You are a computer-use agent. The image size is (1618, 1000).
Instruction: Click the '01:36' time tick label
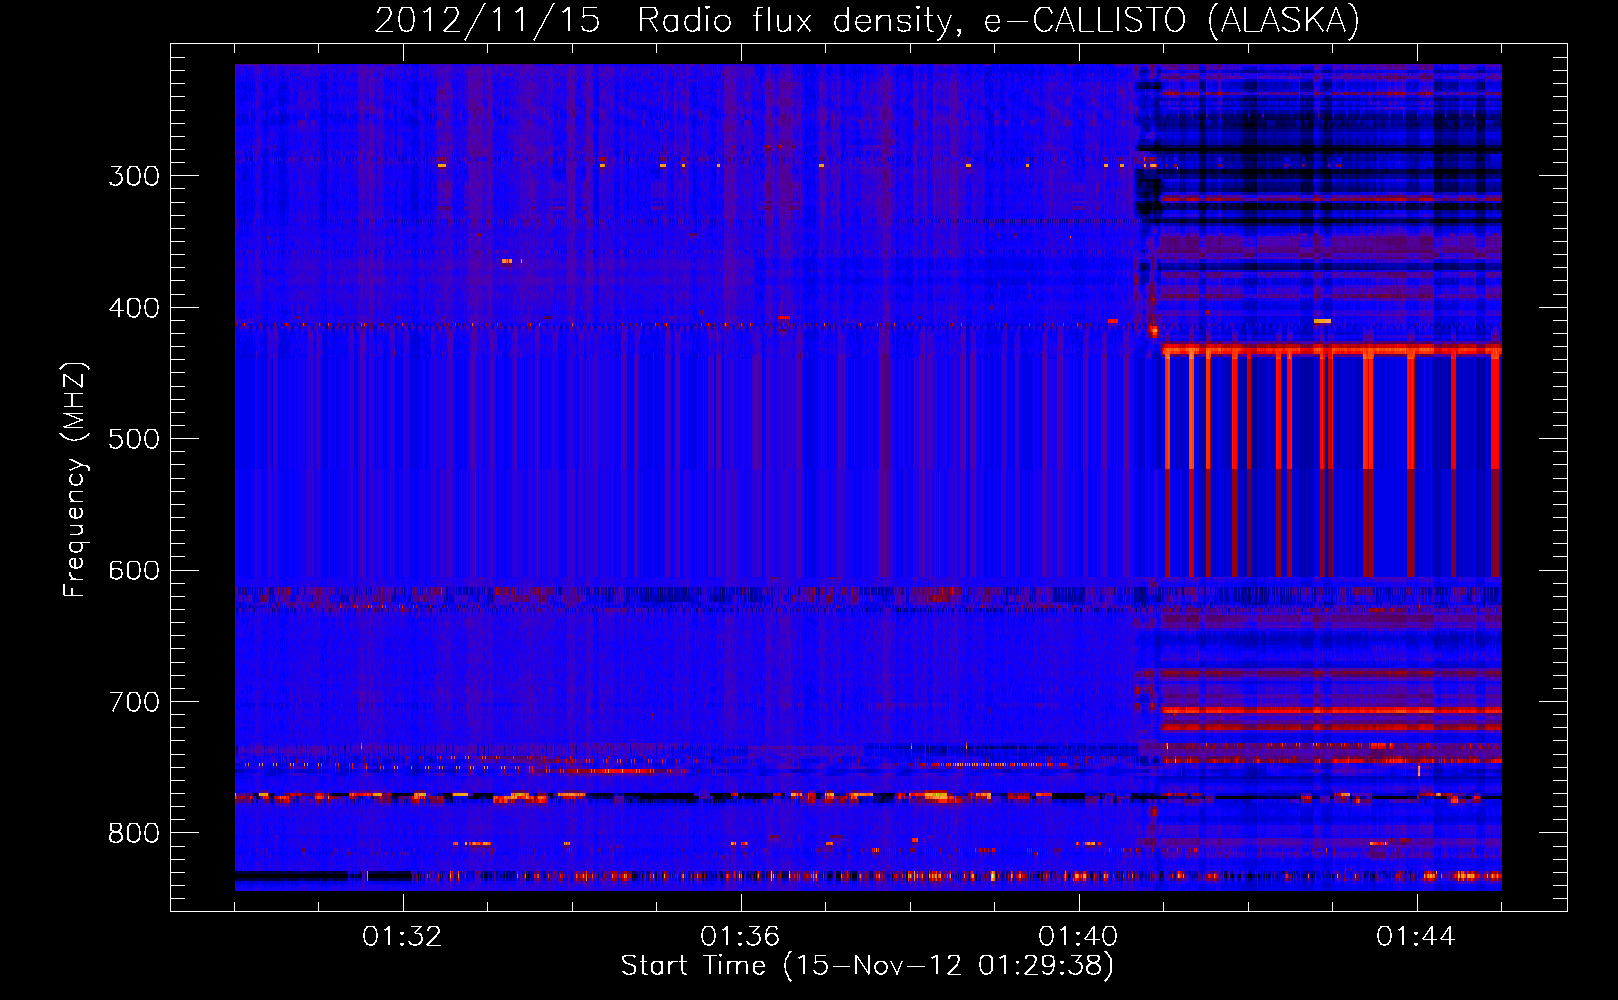pos(740,937)
